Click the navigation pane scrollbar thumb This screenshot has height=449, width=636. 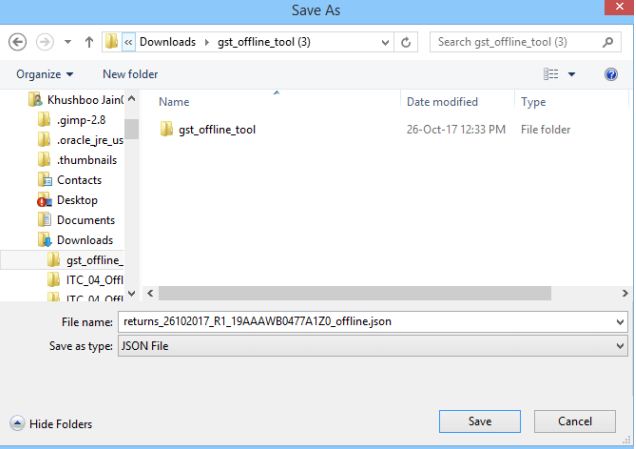coord(131,129)
